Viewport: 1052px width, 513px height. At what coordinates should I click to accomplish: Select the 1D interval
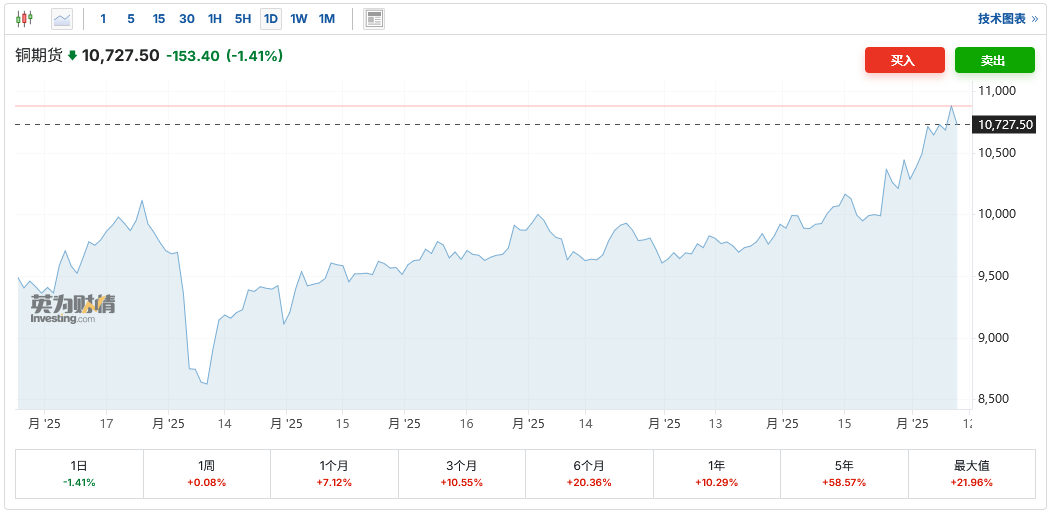(270, 19)
